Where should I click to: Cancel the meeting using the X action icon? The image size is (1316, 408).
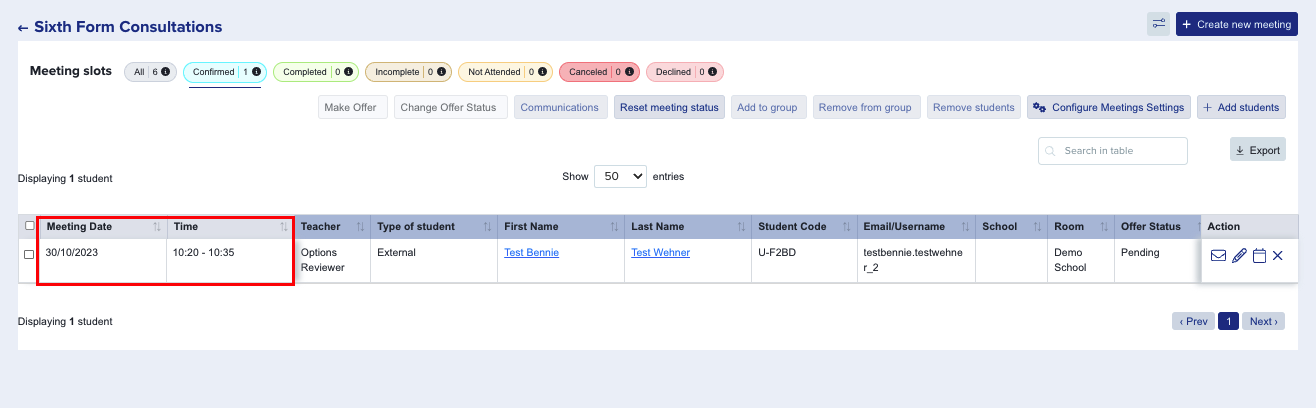(x=1278, y=256)
